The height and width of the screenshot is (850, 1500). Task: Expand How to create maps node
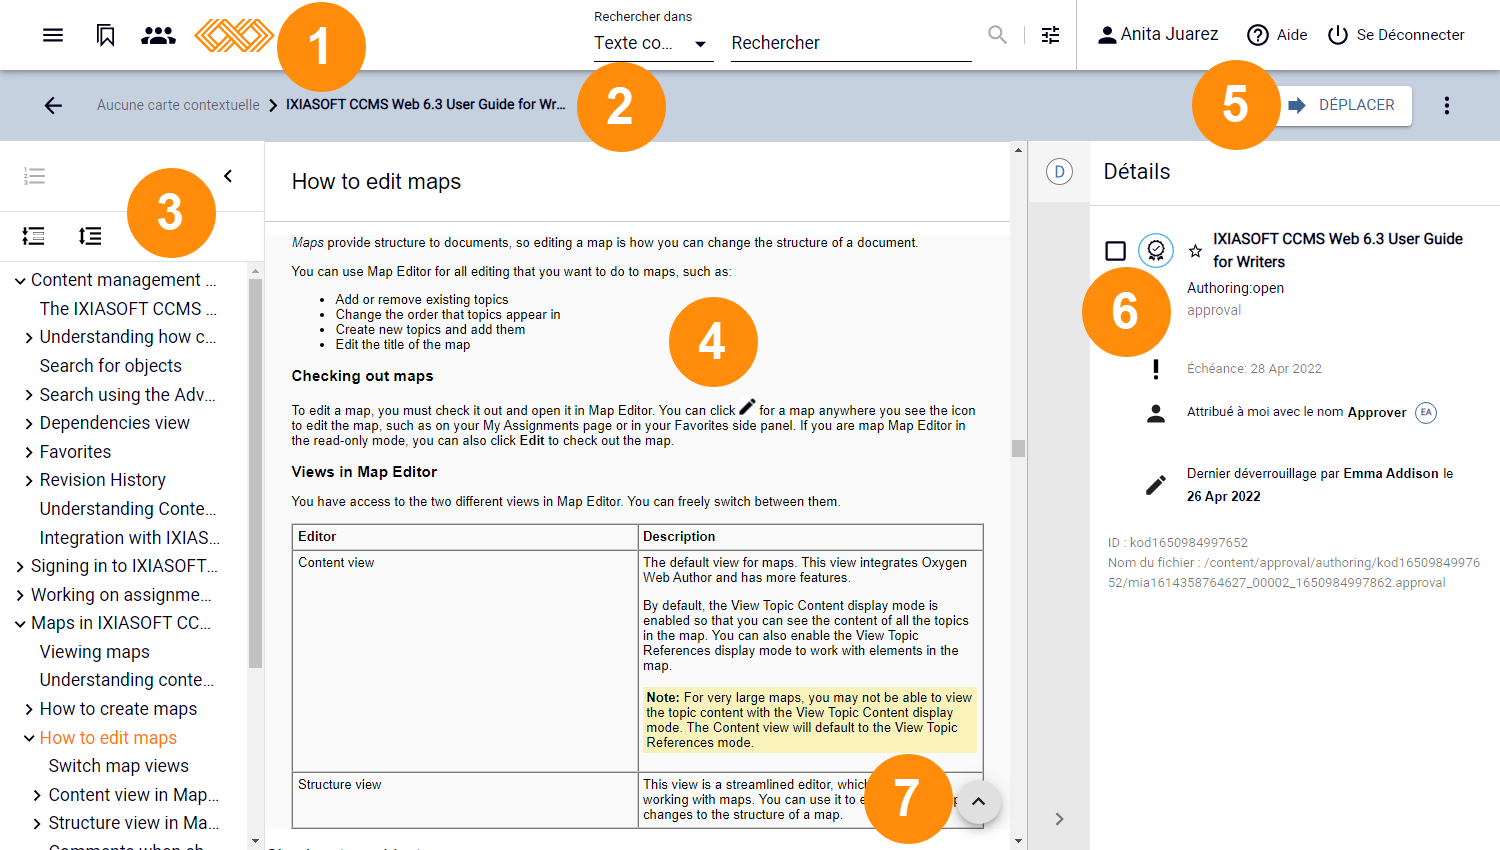[29, 710]
